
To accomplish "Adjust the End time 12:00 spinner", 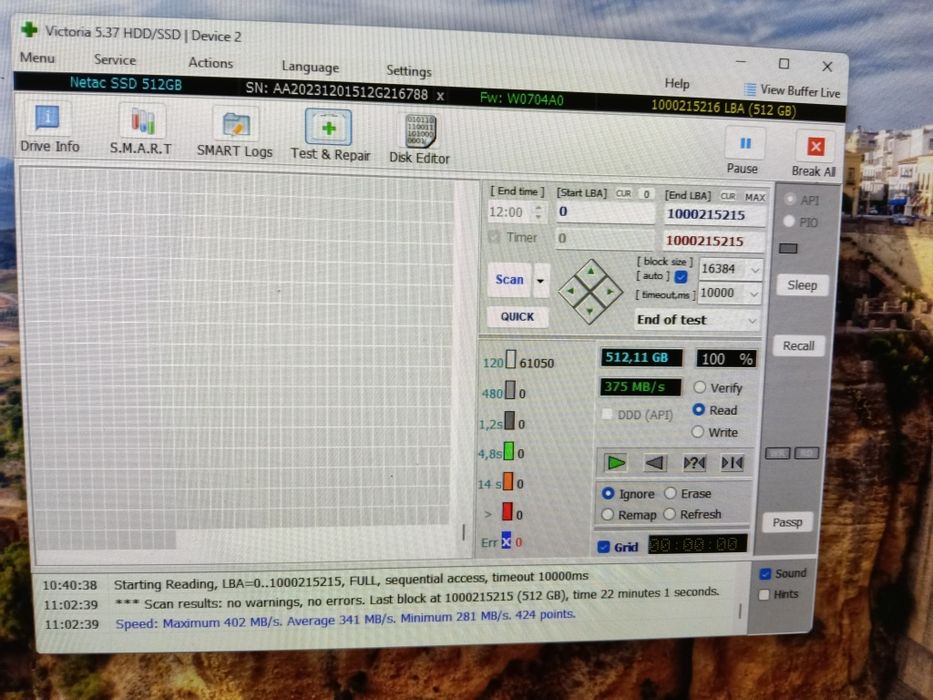I will 538,212.
